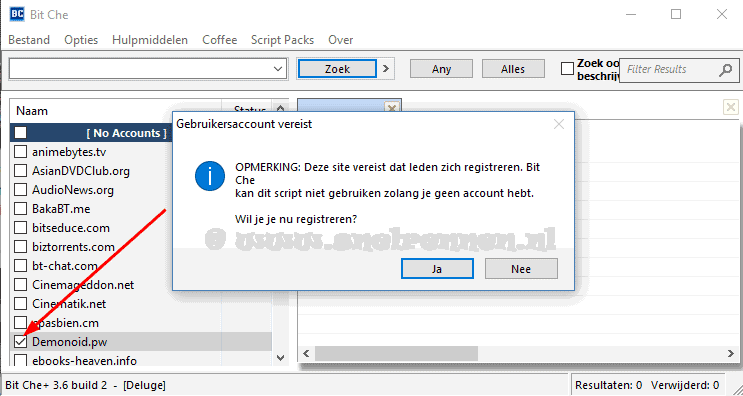Click the Zoek search button
The image size is (743, 396).
[337, 69]
